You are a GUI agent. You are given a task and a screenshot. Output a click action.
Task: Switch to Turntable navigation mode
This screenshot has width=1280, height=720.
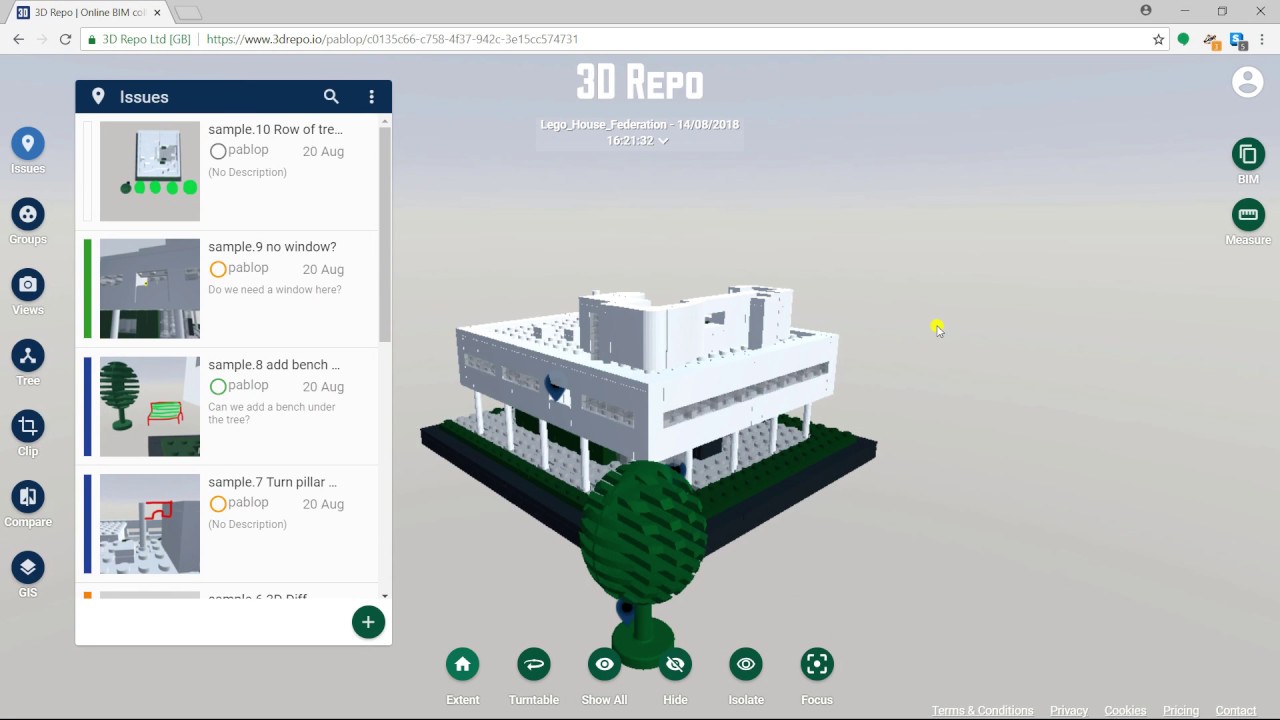click(533, 664)
